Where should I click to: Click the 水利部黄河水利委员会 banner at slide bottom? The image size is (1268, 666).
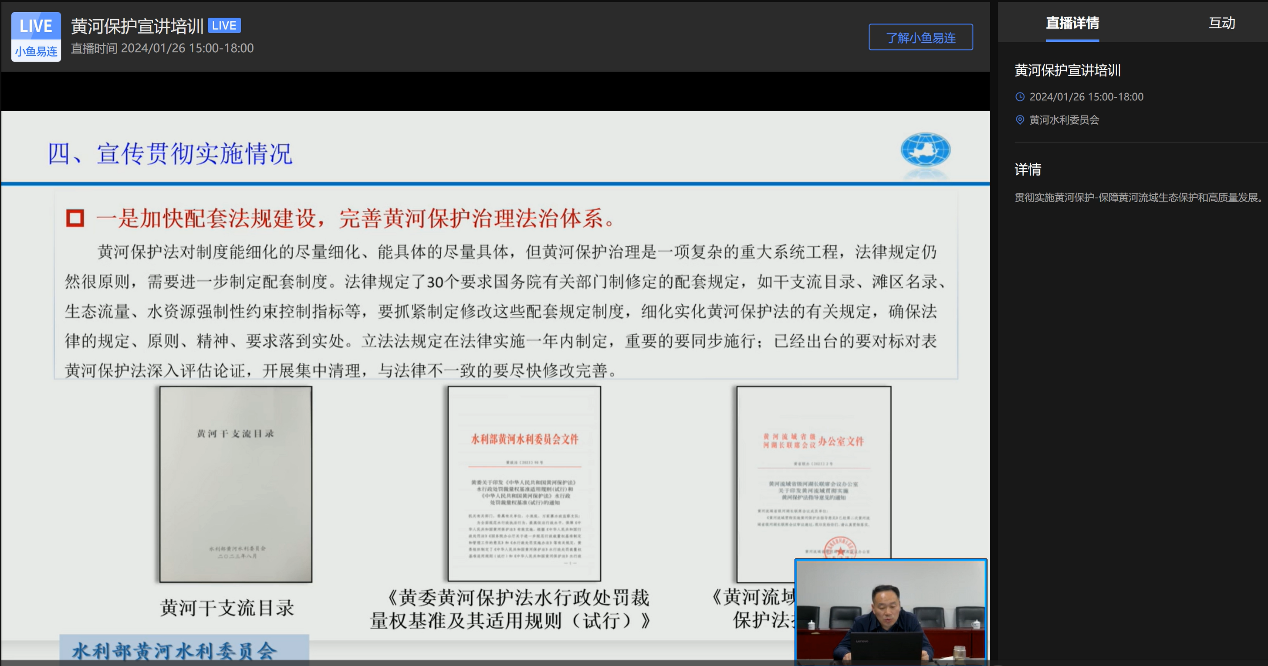tap(174, 651)
